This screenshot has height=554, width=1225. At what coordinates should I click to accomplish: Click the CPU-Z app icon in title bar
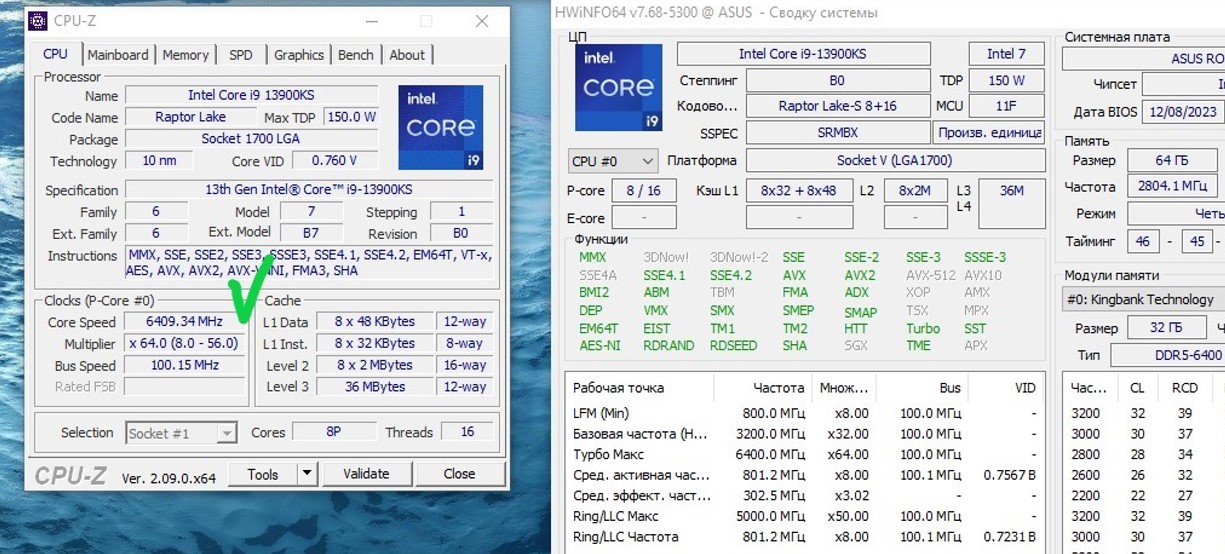pyautogui.click(x=37, y=20)
